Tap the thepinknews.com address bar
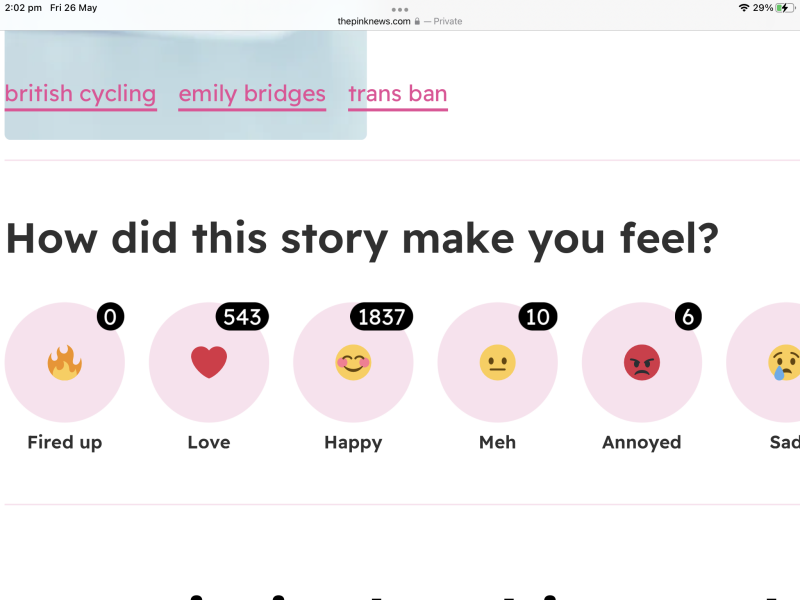800x600 pixels. [x=375, y=21]
